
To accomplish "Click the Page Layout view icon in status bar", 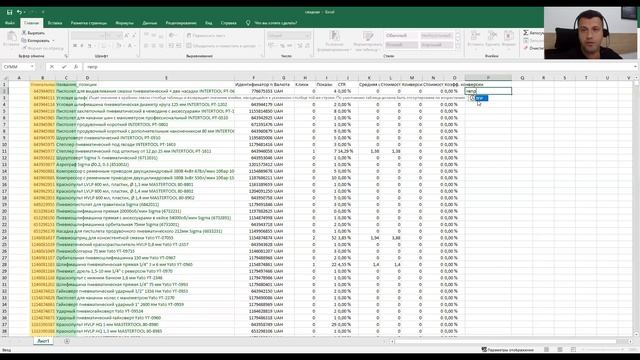I will click(x=560, y=349).
